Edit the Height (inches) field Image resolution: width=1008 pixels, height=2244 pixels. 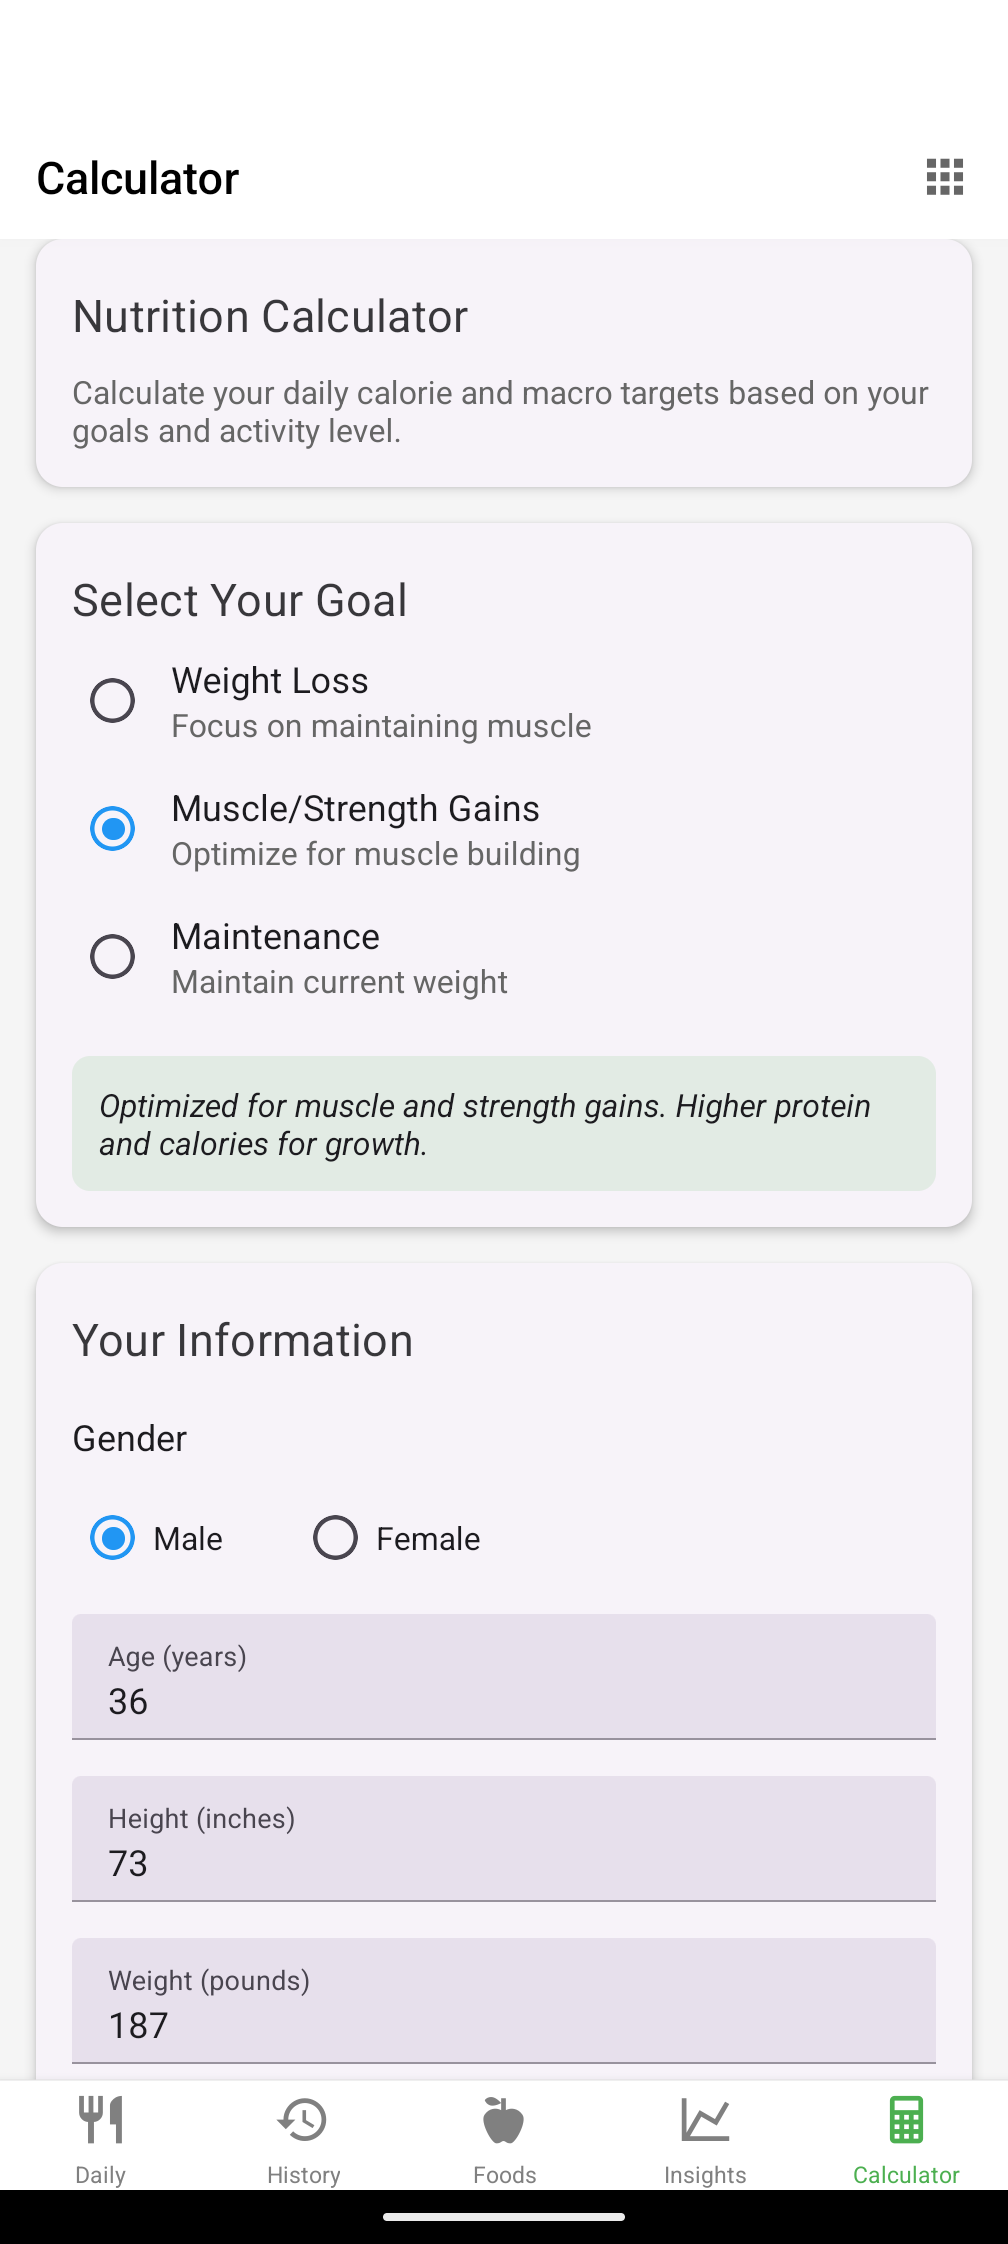coord(504,1839)
